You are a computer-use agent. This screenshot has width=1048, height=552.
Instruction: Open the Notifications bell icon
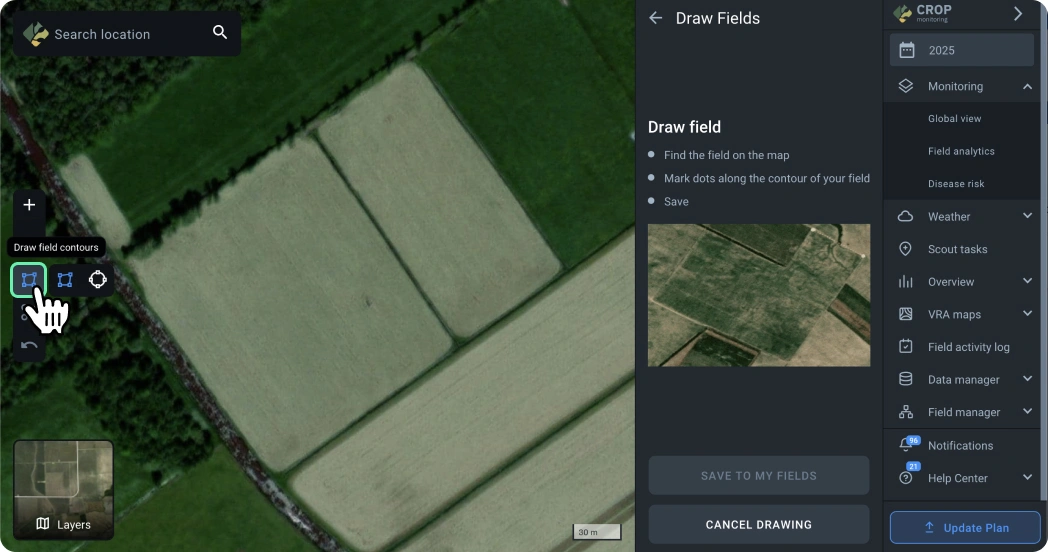[906, 445]
